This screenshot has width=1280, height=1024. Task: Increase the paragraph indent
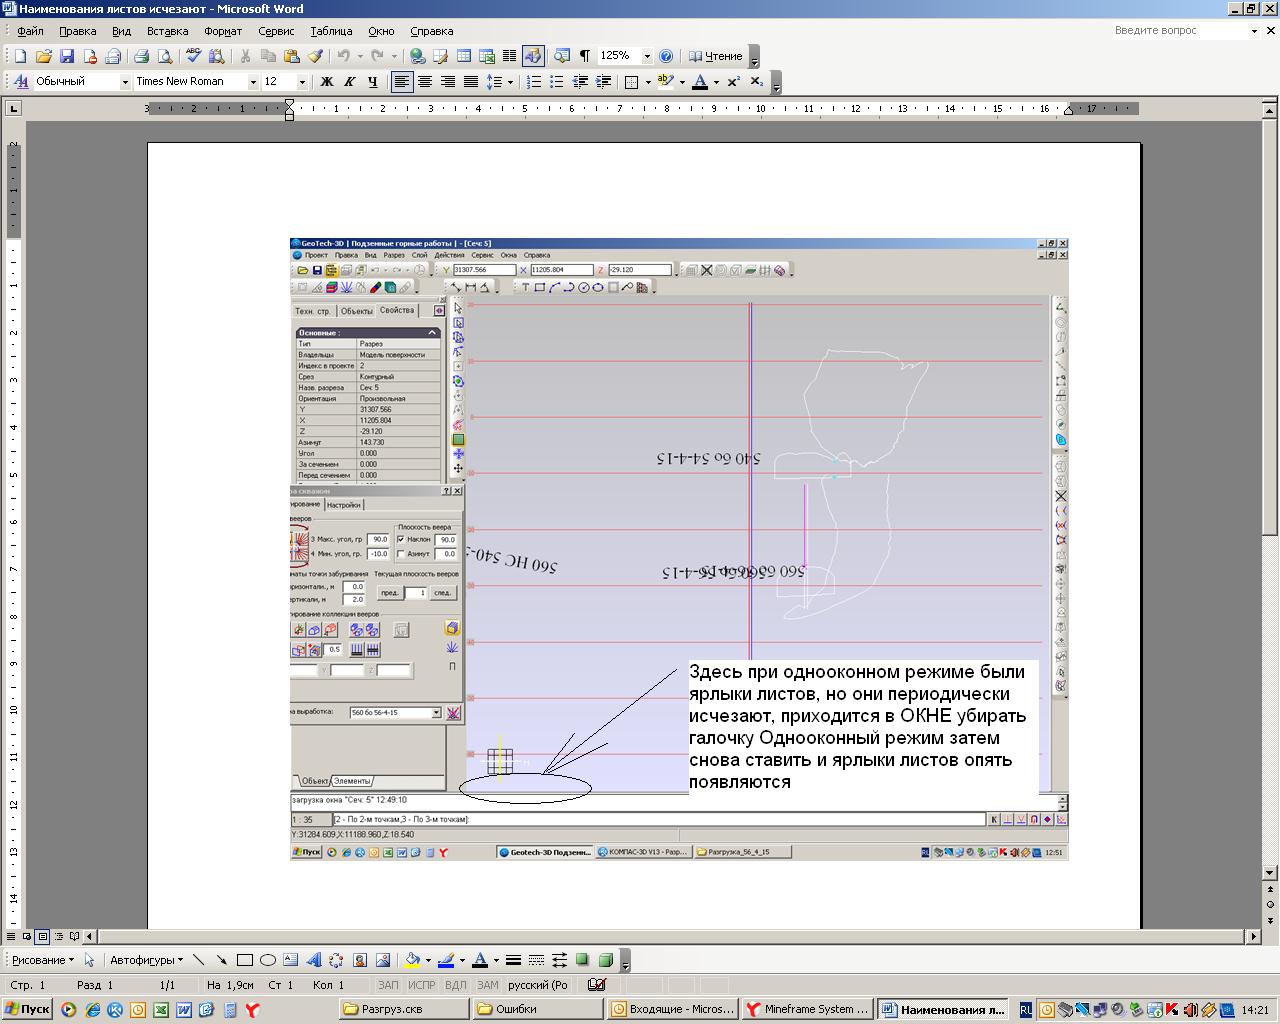click(603, 82)
